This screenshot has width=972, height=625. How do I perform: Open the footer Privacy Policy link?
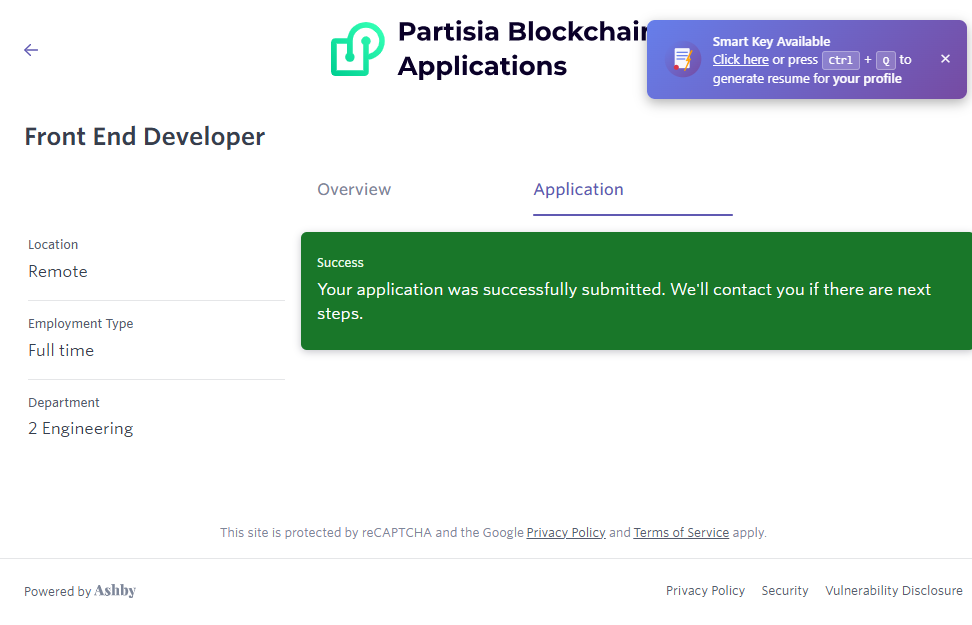pos(705,591)
